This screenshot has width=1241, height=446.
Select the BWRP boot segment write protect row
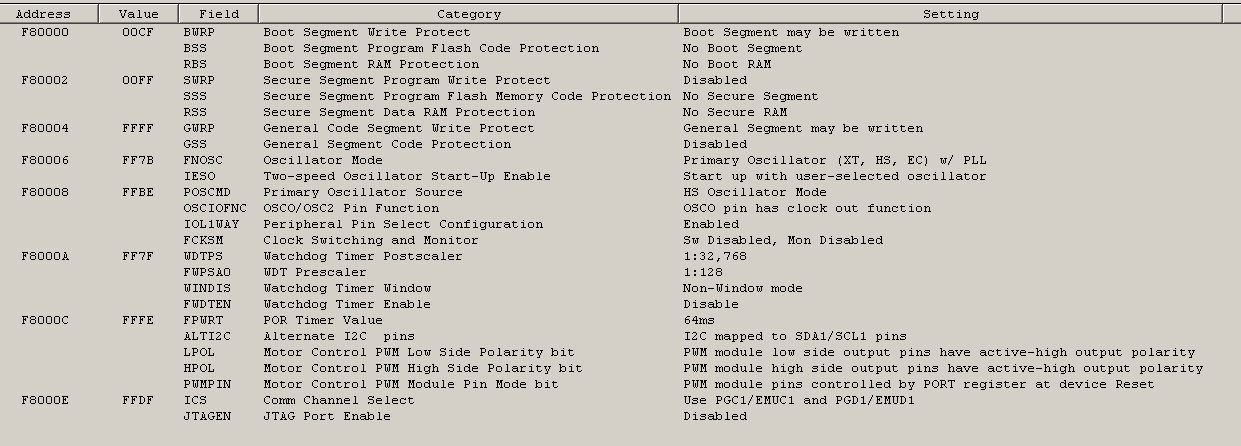click(620, 32)
